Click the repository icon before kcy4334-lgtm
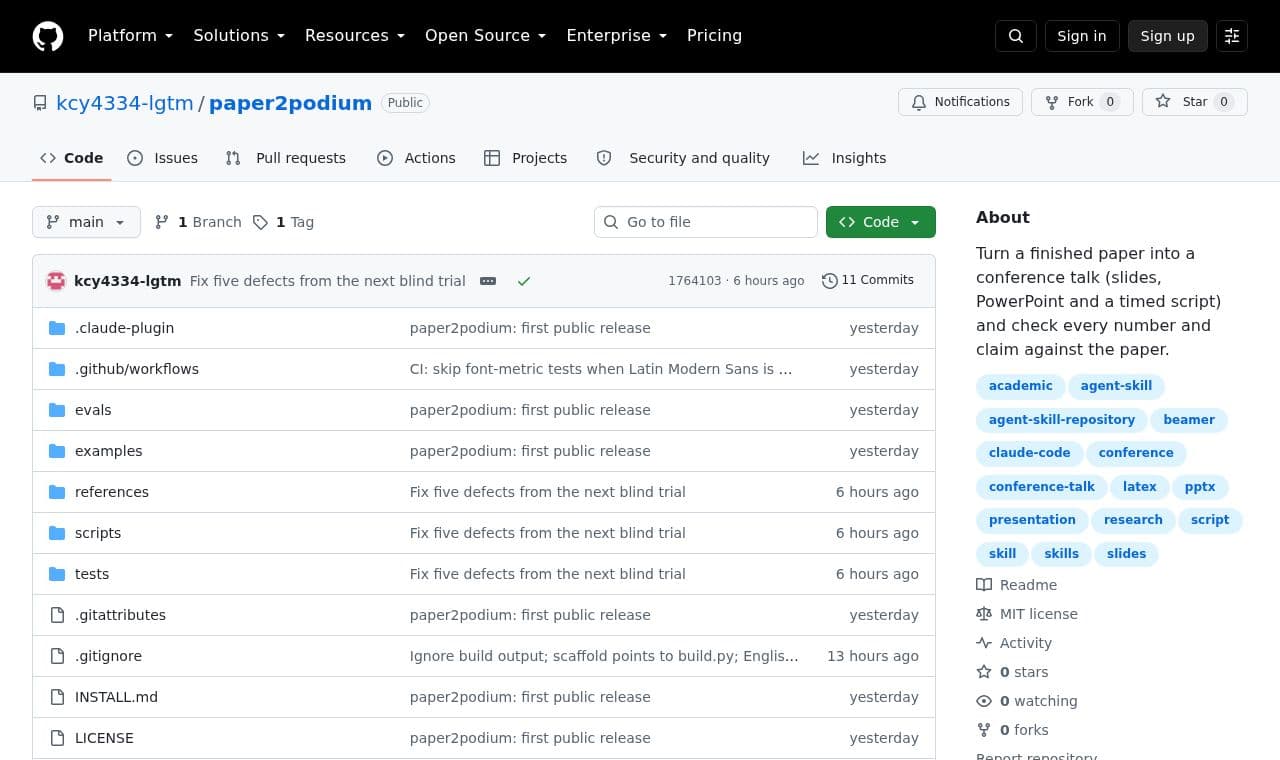1280x760 pixels. click(40, 103)
